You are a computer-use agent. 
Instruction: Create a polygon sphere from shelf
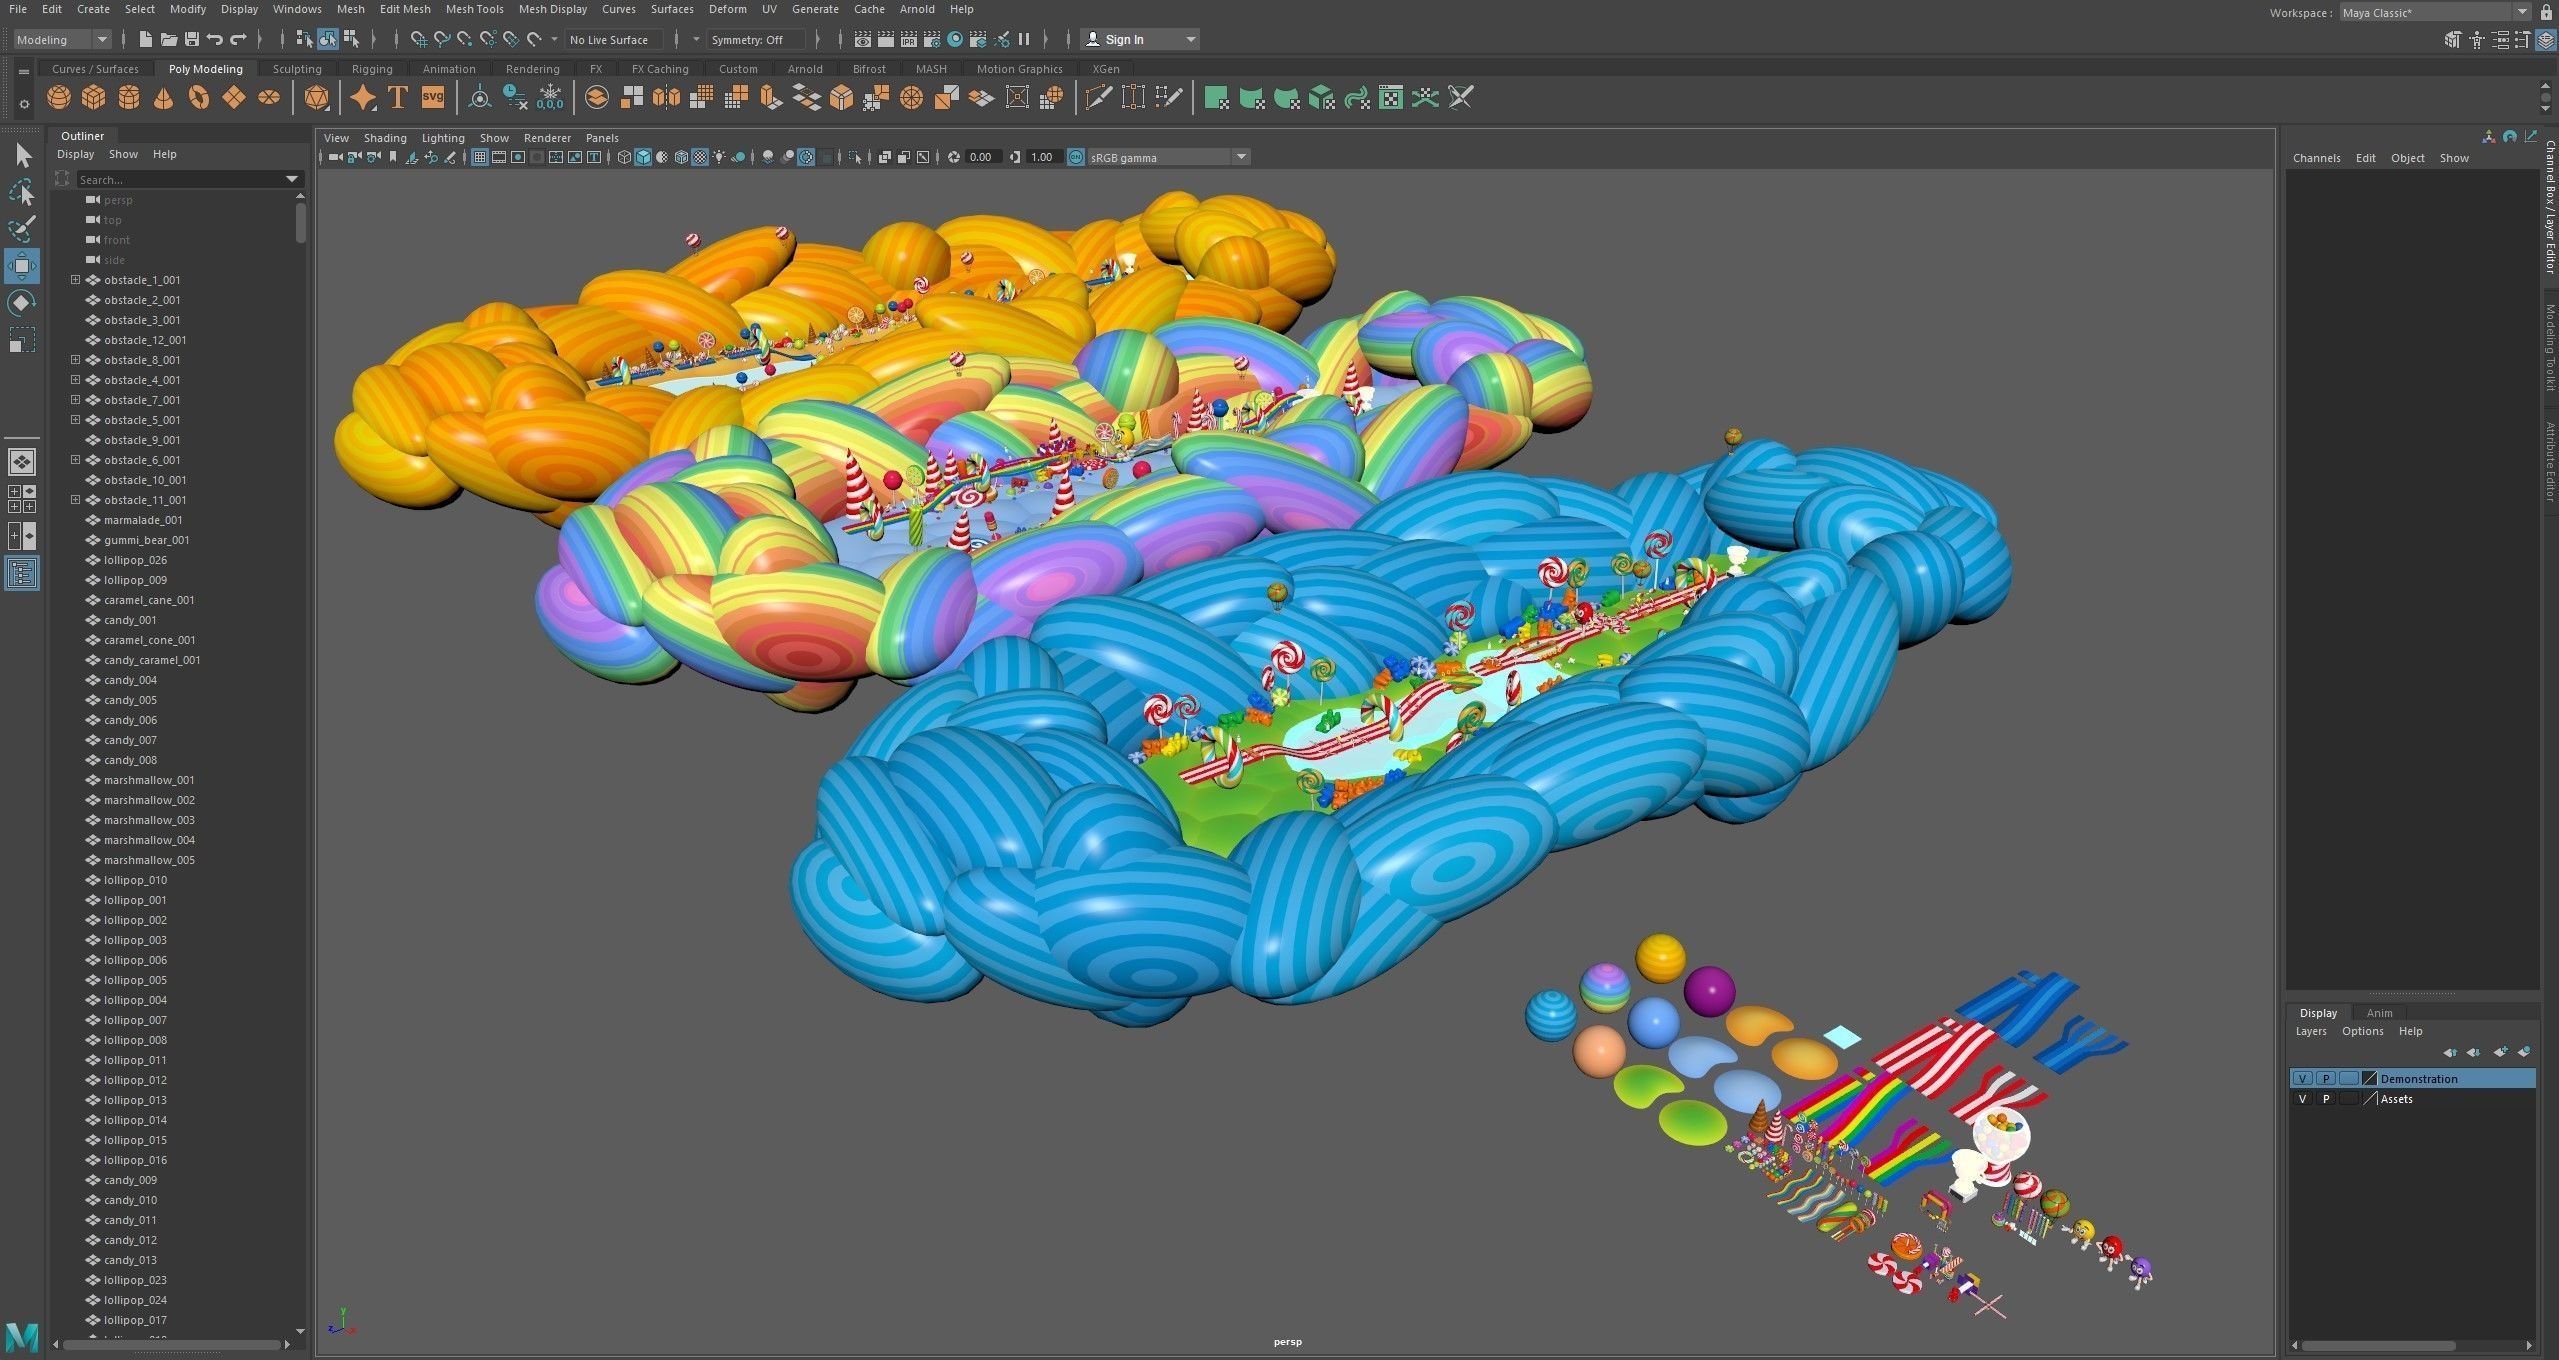[59, 97]
